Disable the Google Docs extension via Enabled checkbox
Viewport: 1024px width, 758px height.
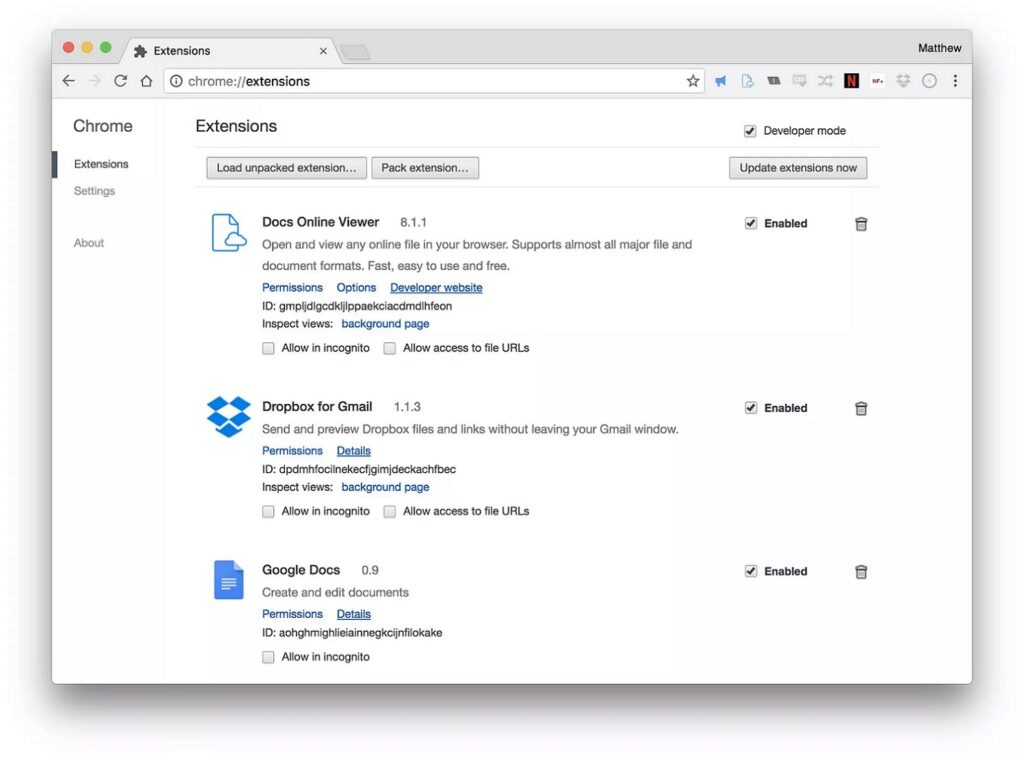pyautogui.click(x=751, y=571)
